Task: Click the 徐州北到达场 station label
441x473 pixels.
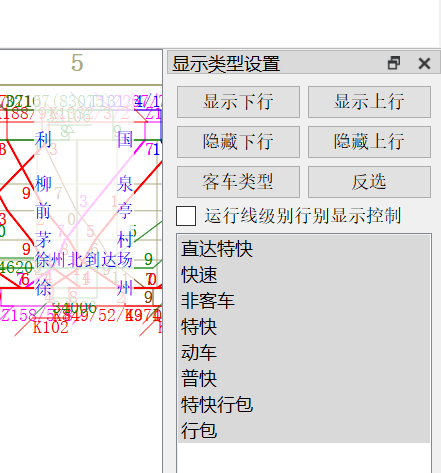Action: (x=84, y=260)
